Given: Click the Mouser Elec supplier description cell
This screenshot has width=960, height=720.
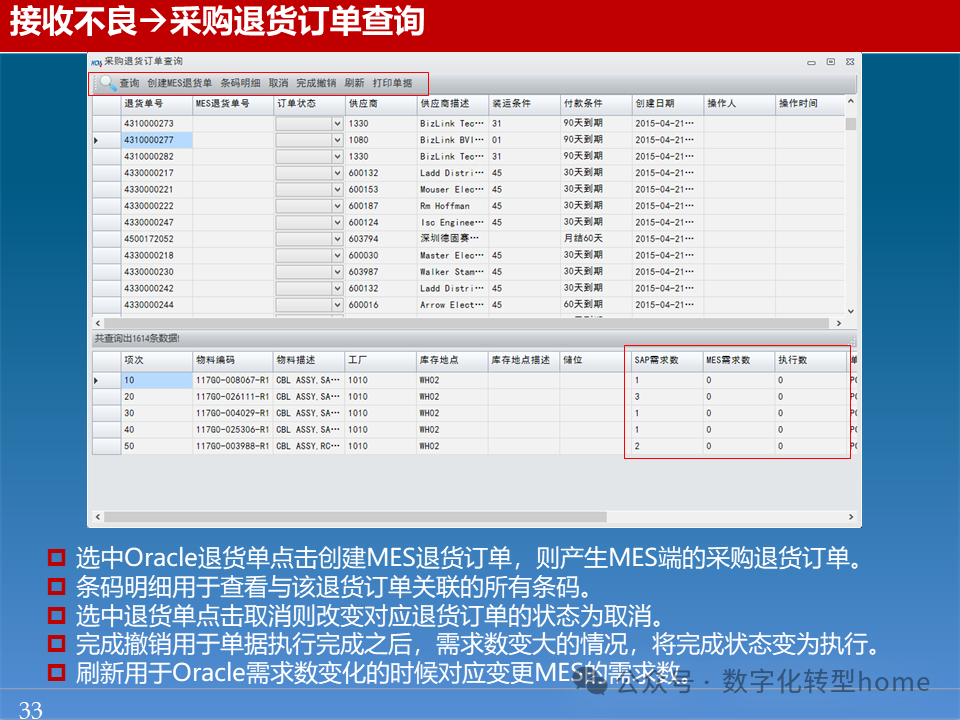Looking at the screenshot, I should (452, 190).
